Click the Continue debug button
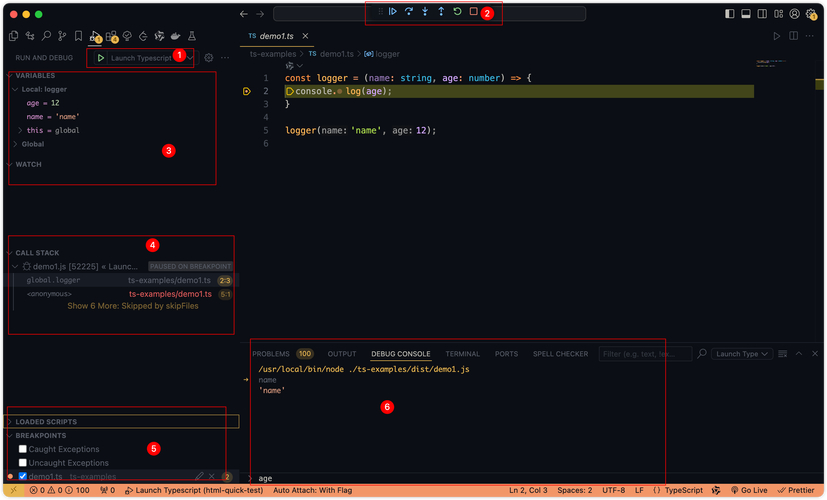Image resolution: width=827 pixels, height=500 pixels. point(393,12)
